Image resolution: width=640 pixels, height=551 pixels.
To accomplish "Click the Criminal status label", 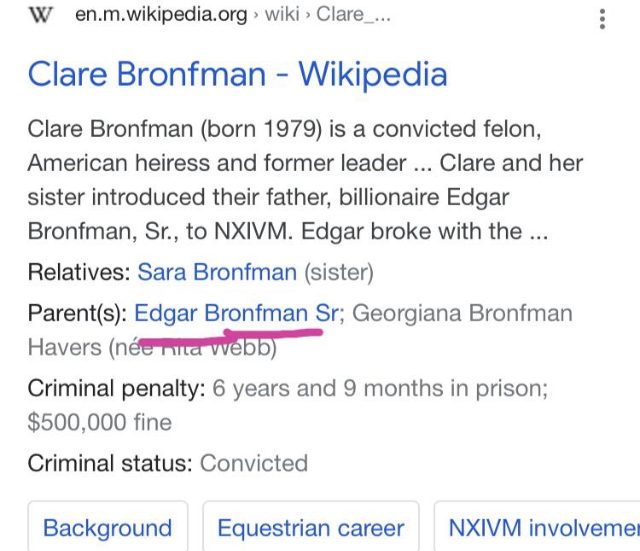I will (110, 463).
